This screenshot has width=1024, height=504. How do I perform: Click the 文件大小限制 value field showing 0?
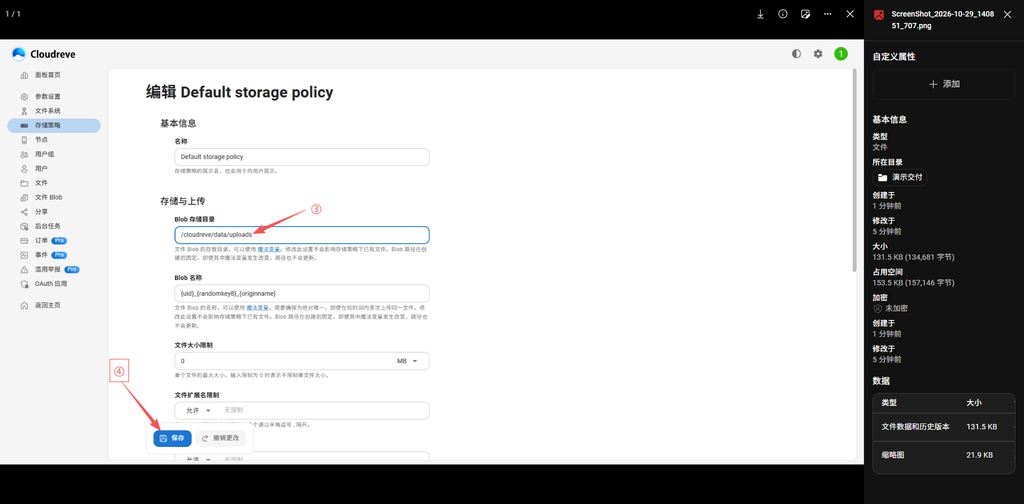pos(282,361)
